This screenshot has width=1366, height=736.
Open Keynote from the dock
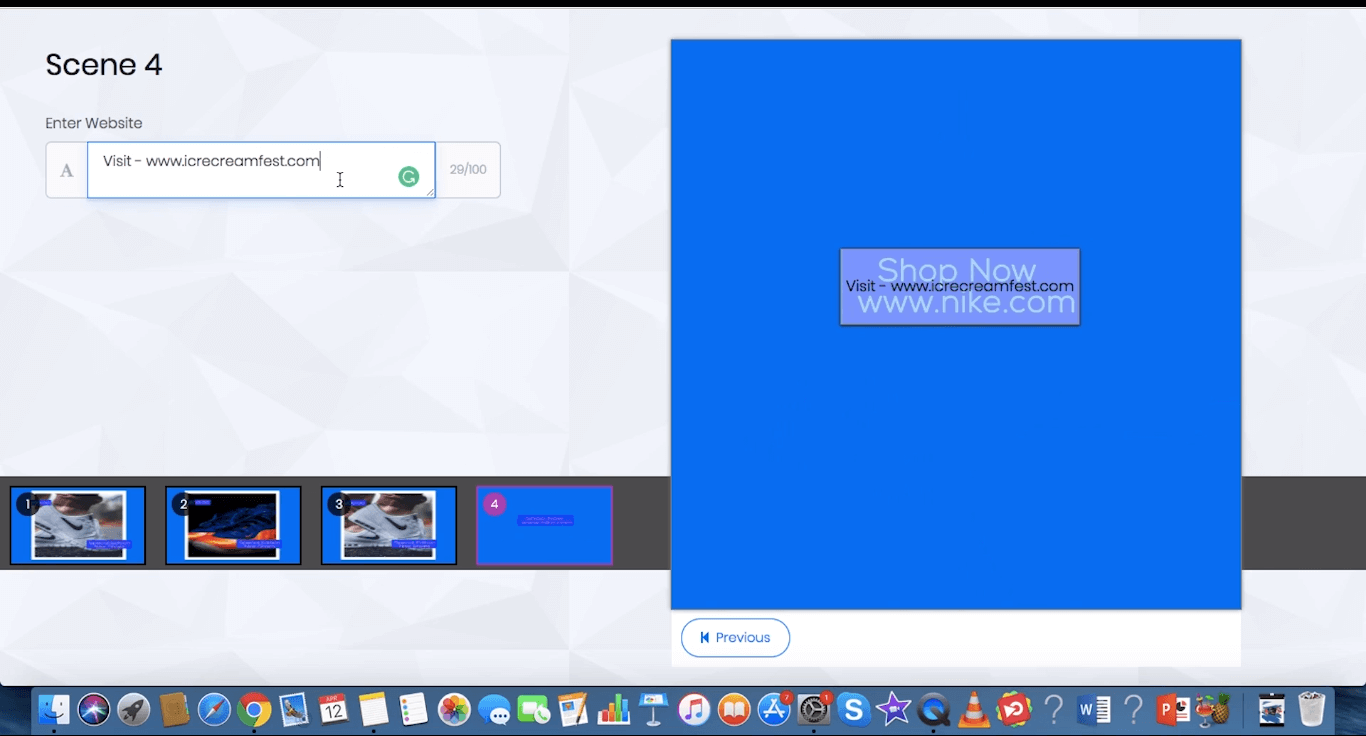[653, 710]
